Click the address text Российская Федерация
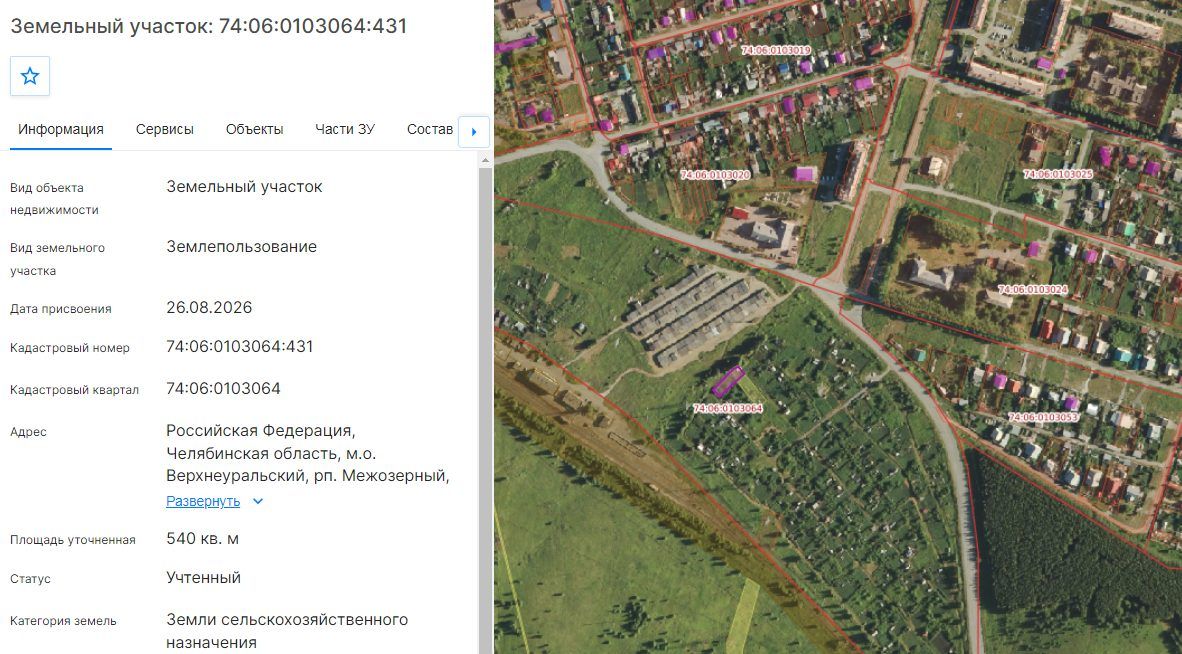 coord(261,431)
